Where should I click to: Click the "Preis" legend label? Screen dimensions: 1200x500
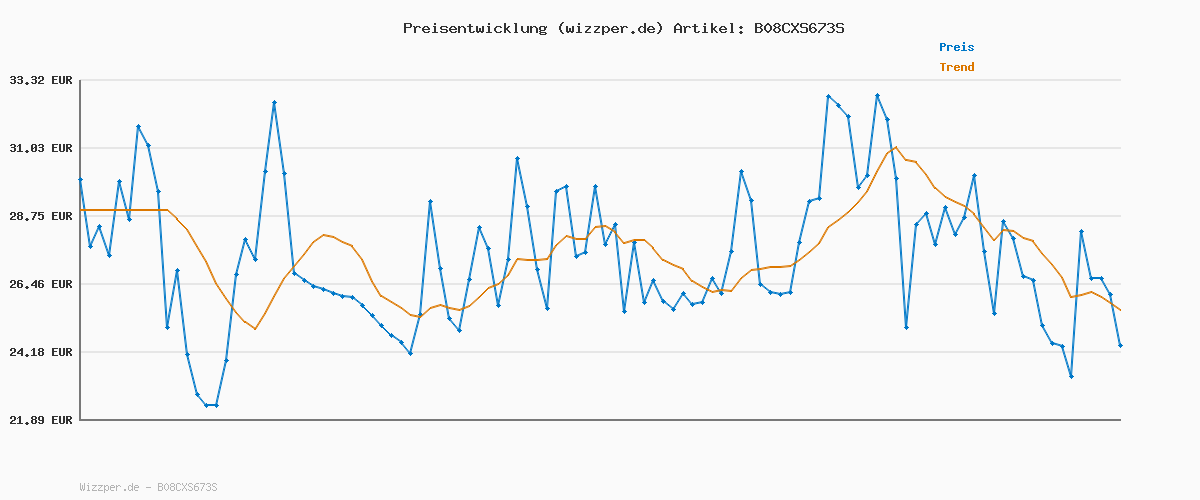956,47
